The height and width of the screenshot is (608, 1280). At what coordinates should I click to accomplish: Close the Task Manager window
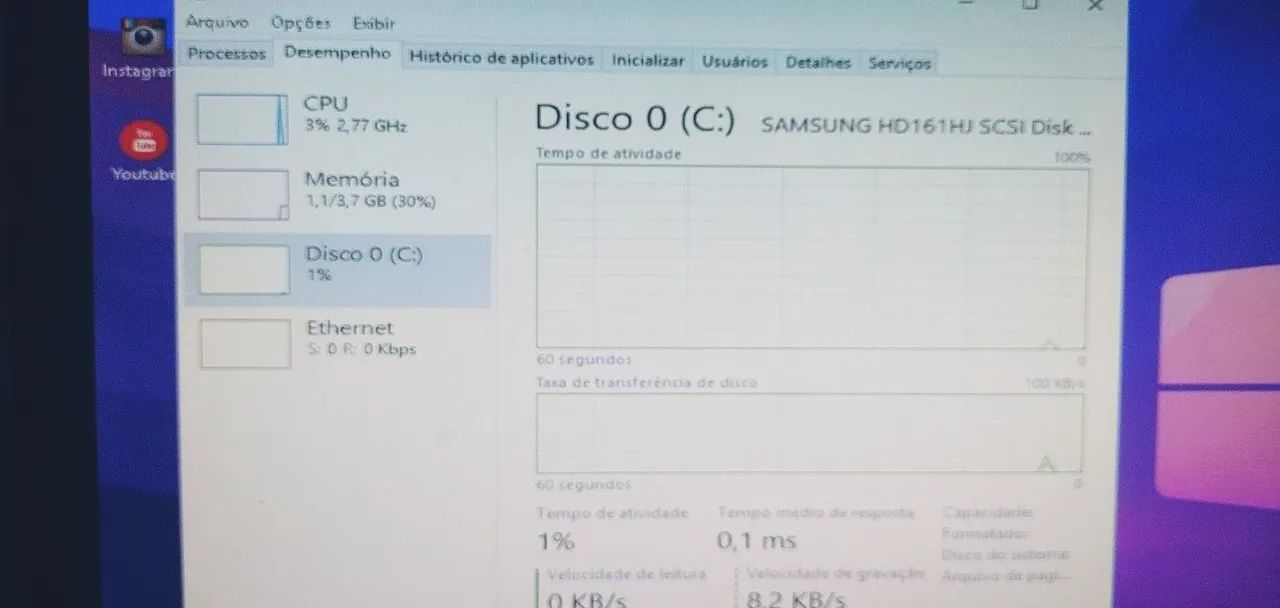point(1095,6)
